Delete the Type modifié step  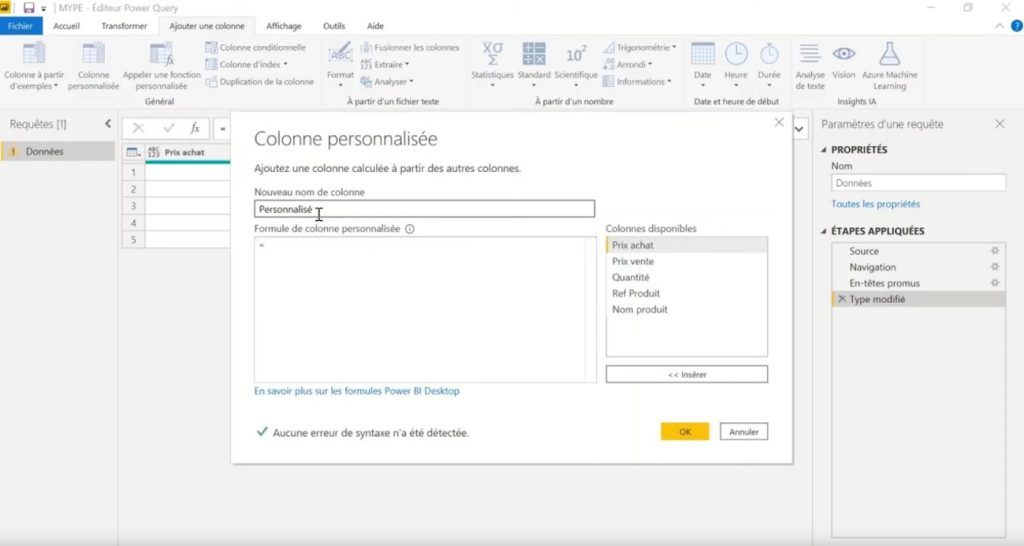(842, 299)
